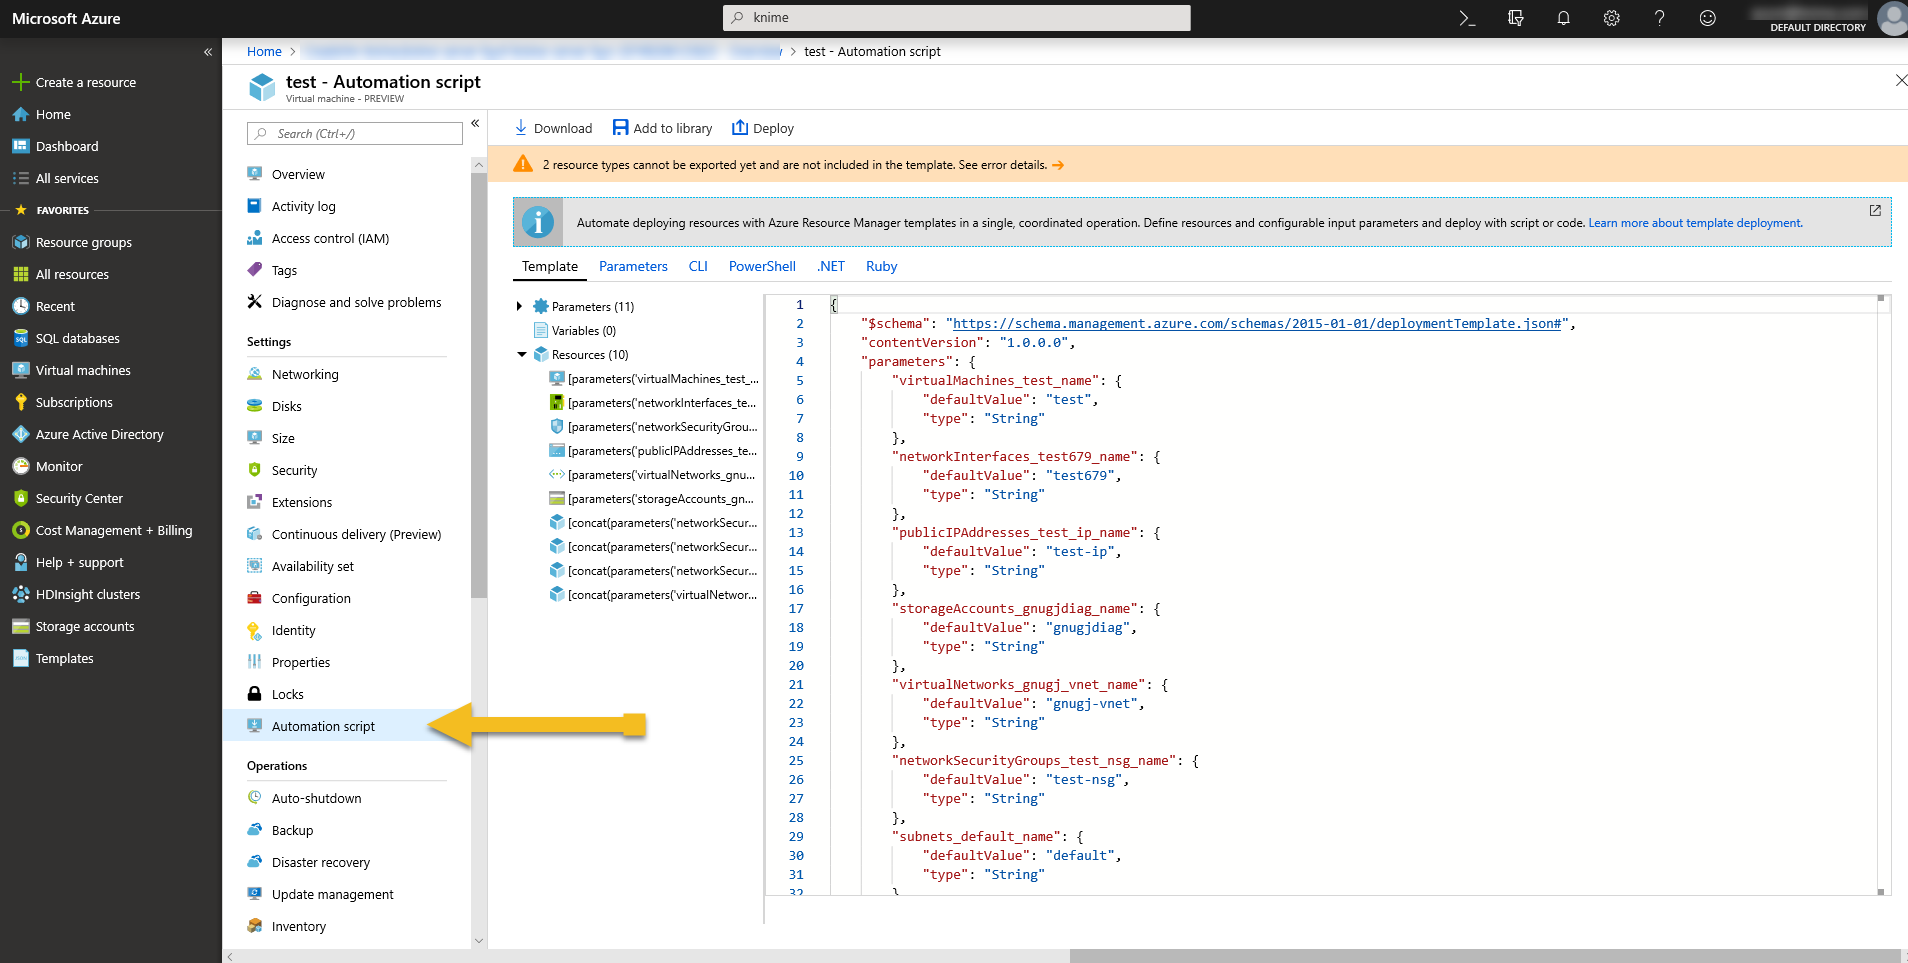
Task: Click the resource menu vertical scrollbar
Action: click(x=479, y=385)
